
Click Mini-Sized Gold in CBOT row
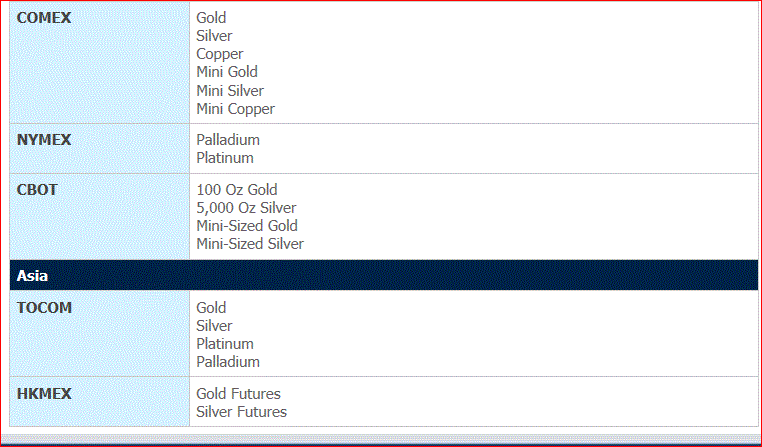[x=247, y=226]
